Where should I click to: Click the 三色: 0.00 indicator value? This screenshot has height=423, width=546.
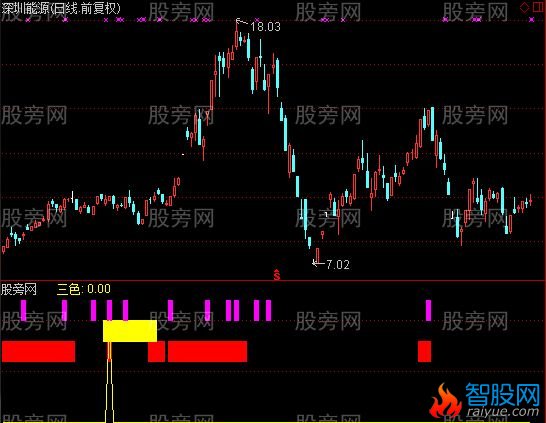point(84,289)
